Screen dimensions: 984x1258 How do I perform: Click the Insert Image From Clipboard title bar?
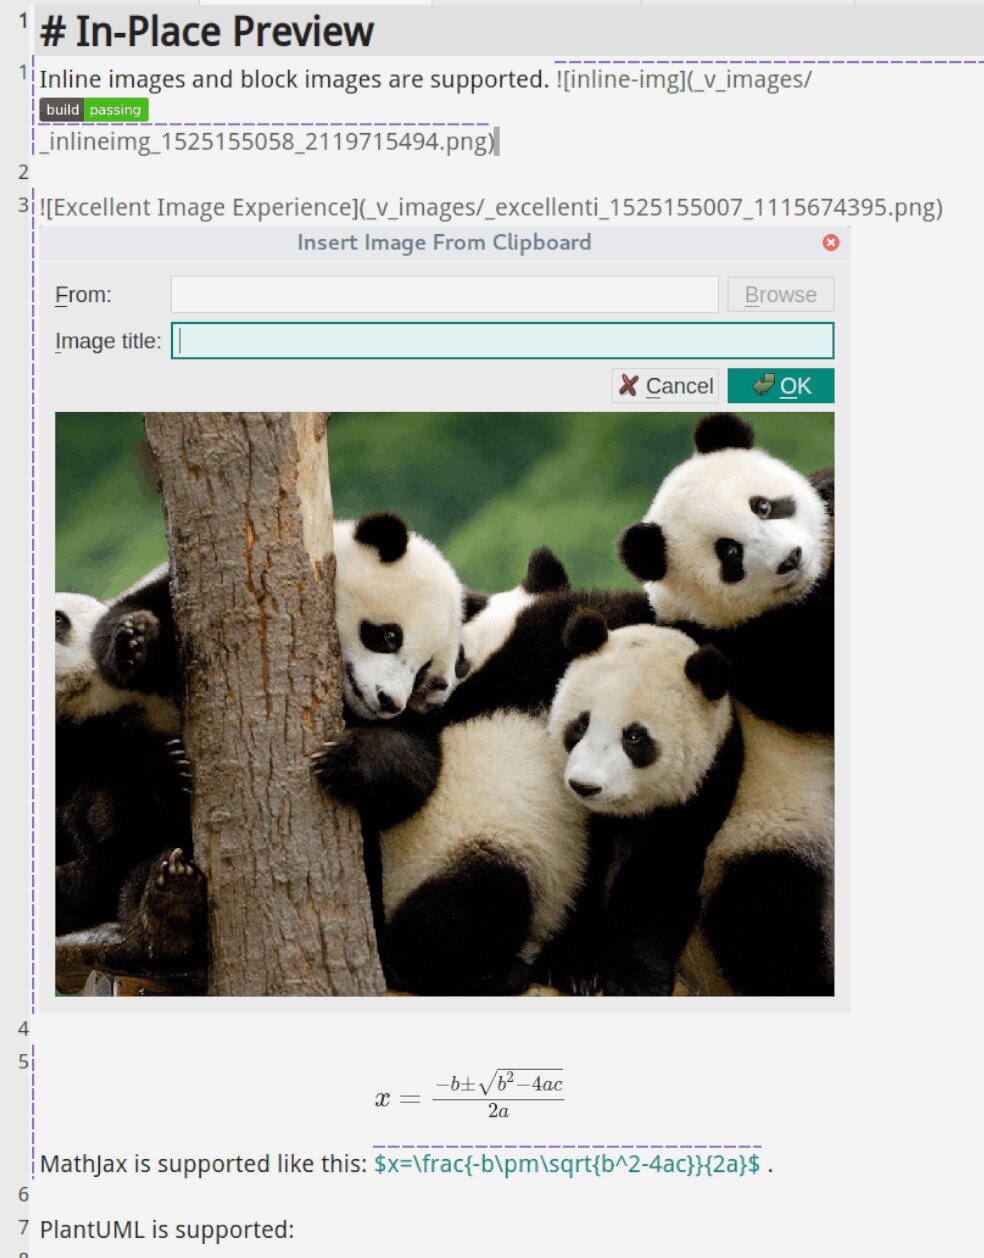(x=443, y=242)
